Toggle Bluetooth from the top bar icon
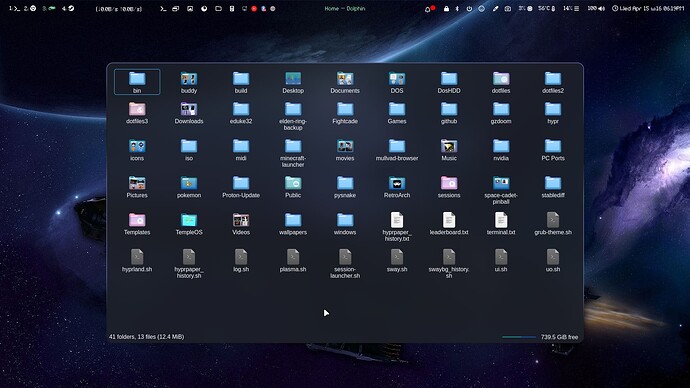690x388 pixels. coord(457,9)
